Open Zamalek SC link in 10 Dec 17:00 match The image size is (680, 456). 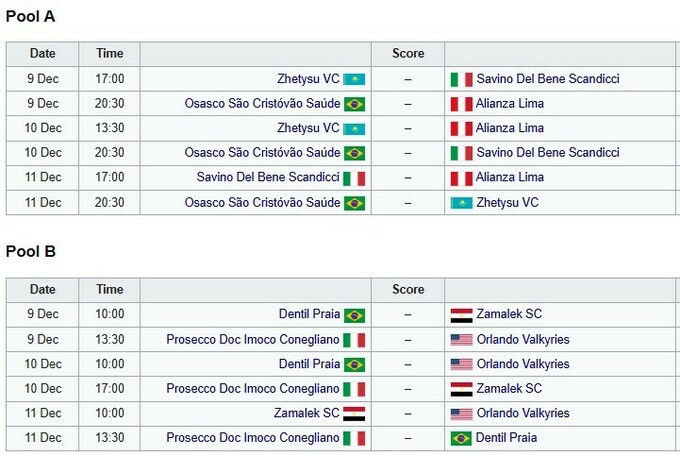[509, 389]
